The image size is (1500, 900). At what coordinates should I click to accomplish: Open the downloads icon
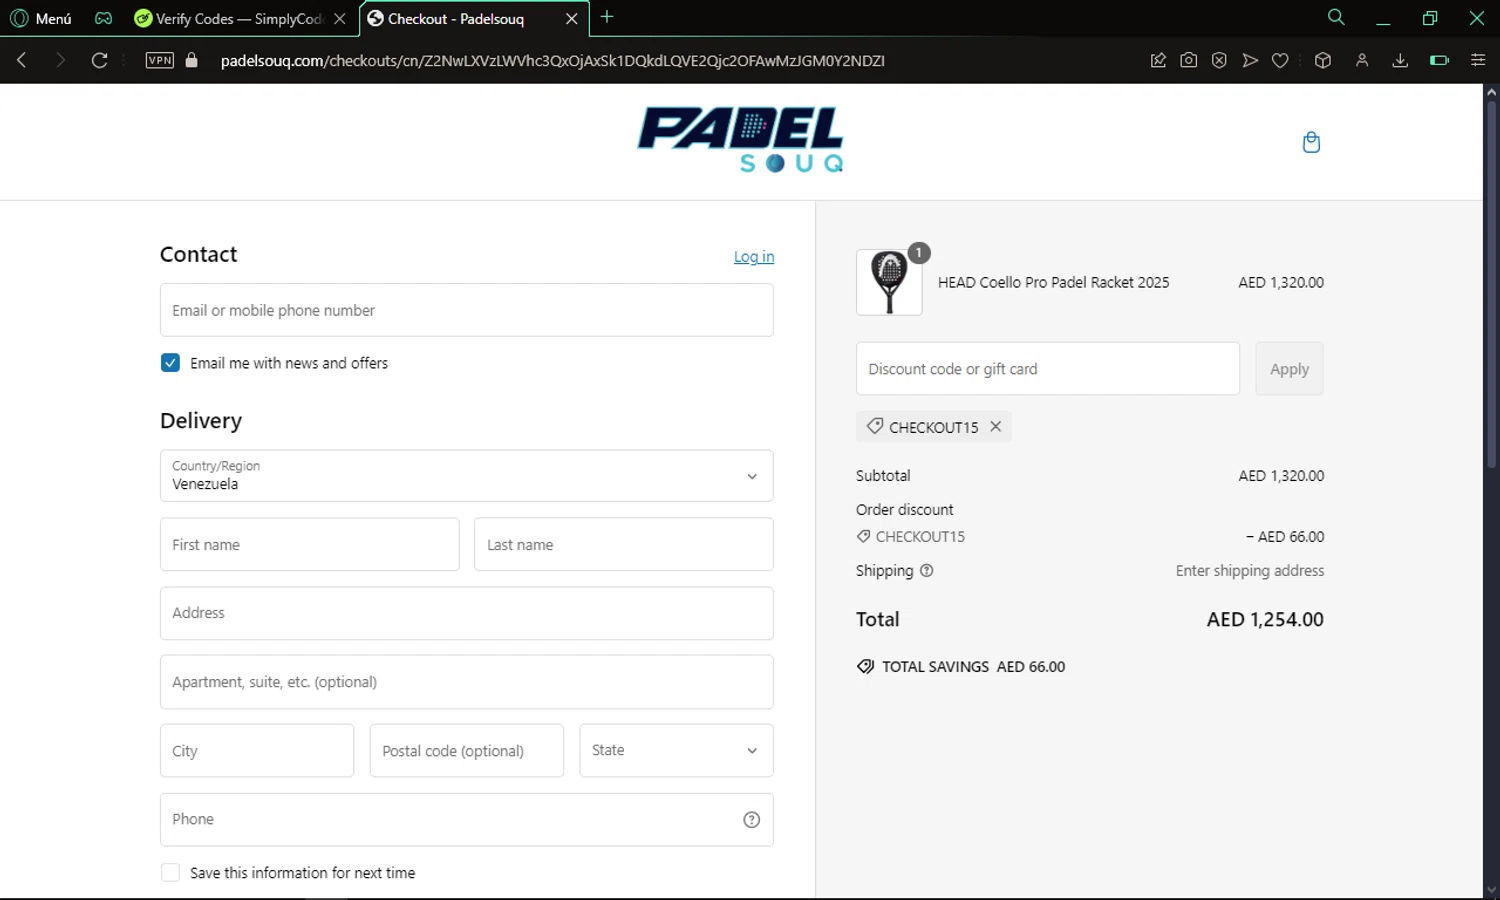pyautogui.click(x=1400, y=60)
